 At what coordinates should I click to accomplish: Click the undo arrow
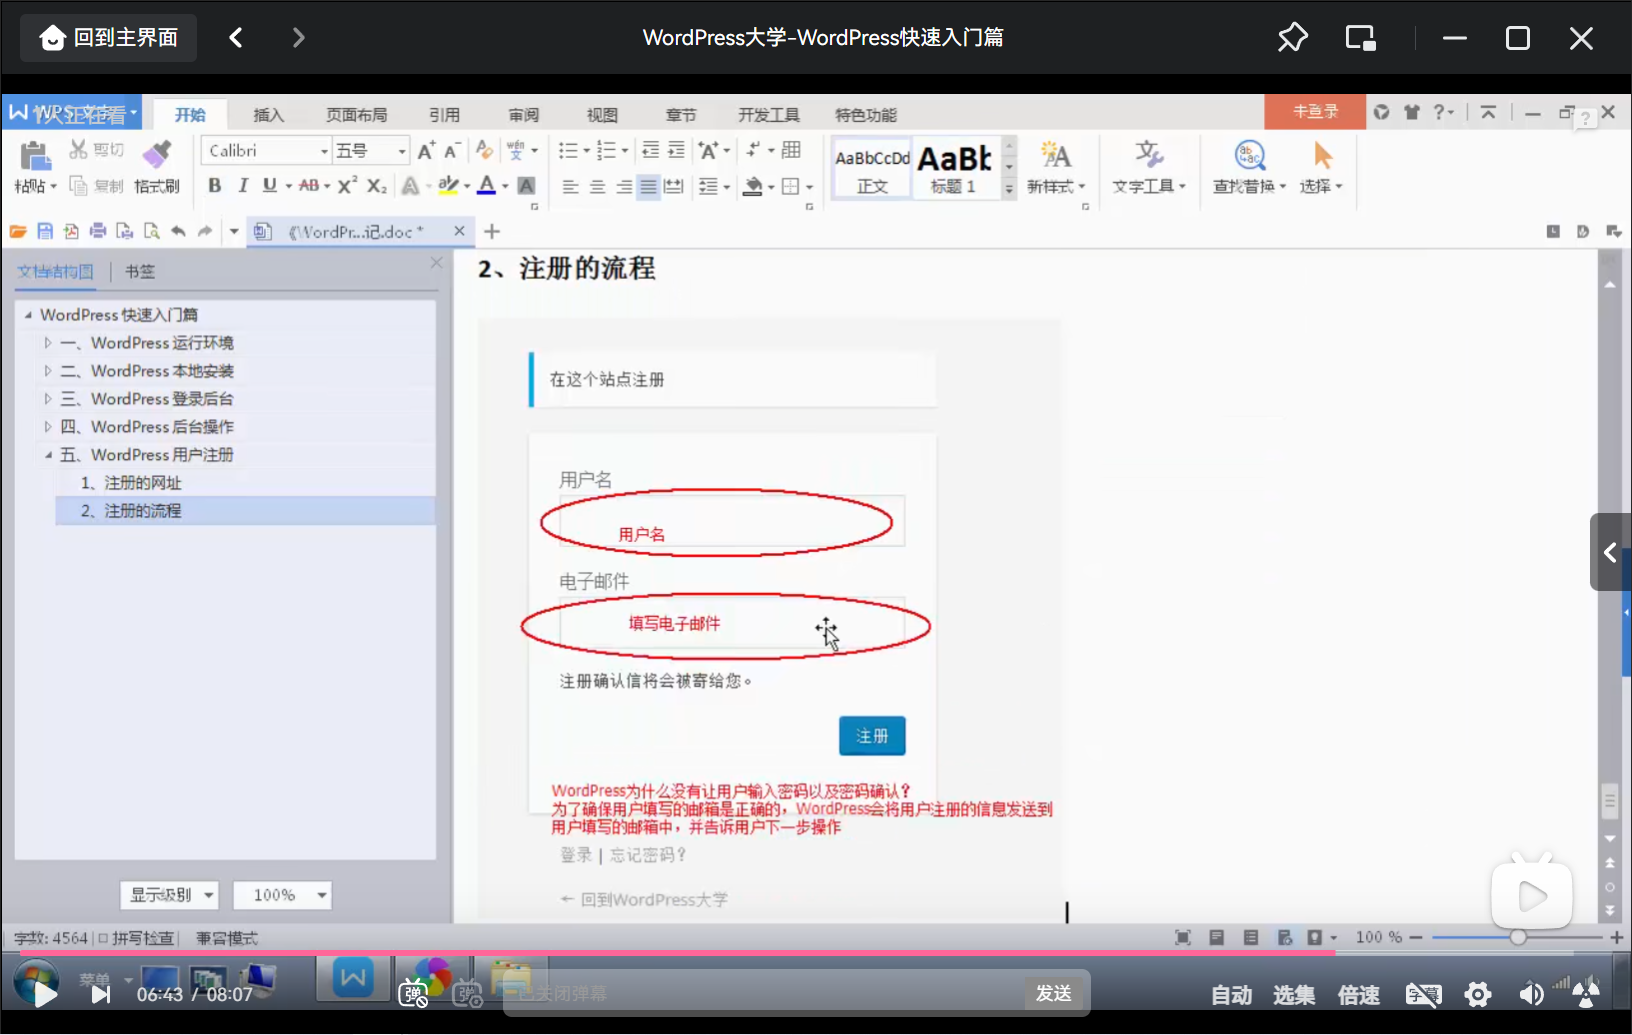click(178, 232)
